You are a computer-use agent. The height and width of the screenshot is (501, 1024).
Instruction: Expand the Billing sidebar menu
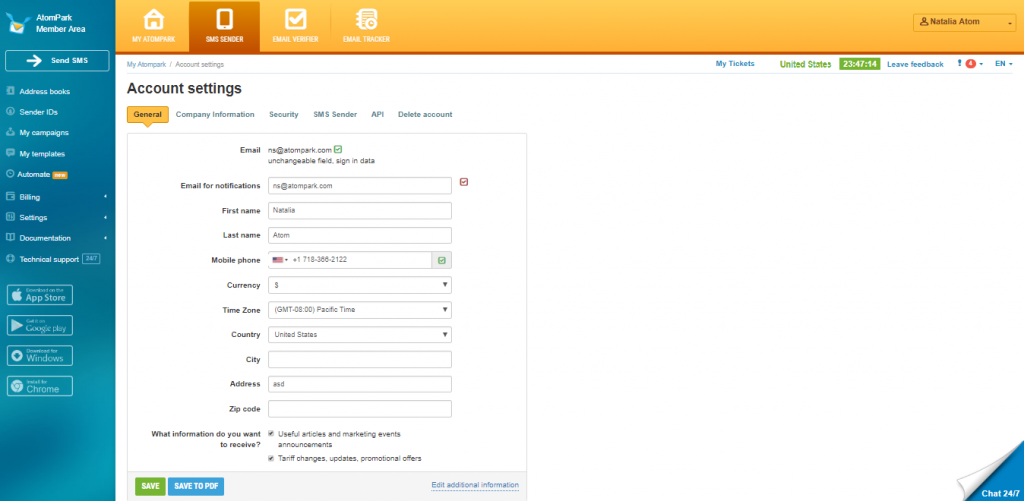click(x=55, y=197)
